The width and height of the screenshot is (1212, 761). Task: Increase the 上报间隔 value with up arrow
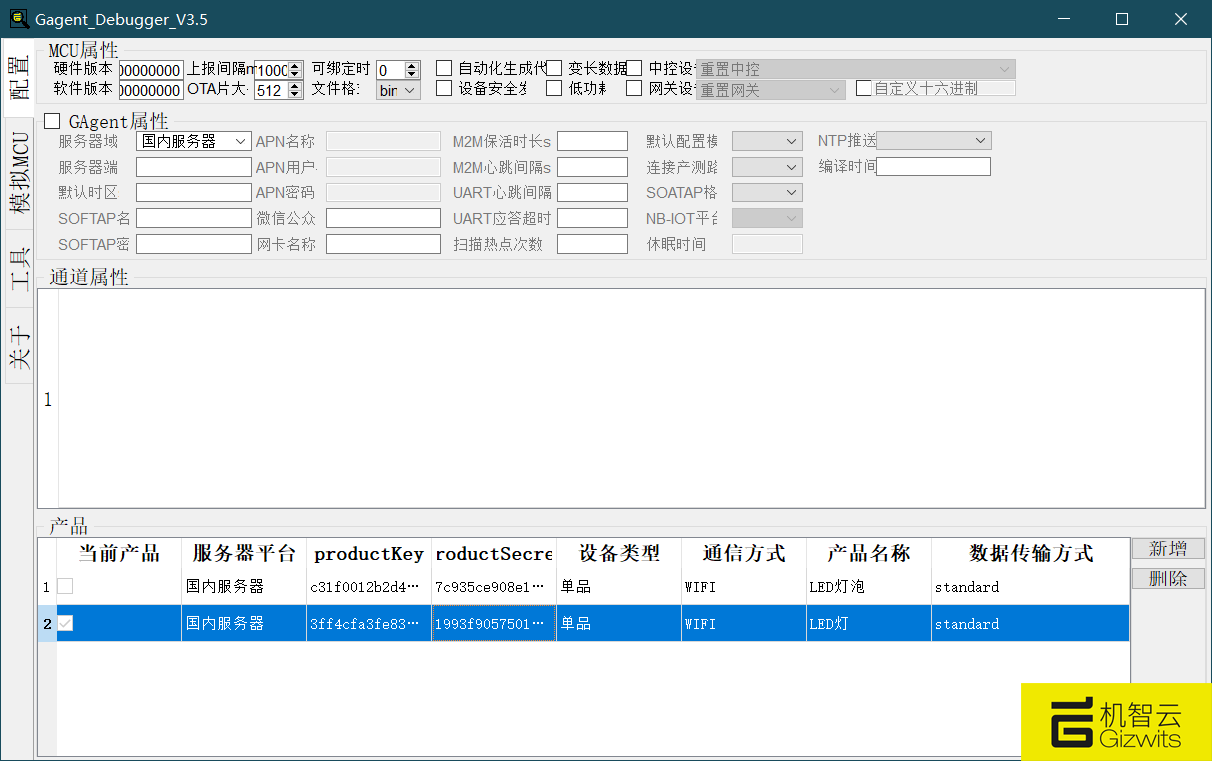pyautogui.click(x=295, y=66)
